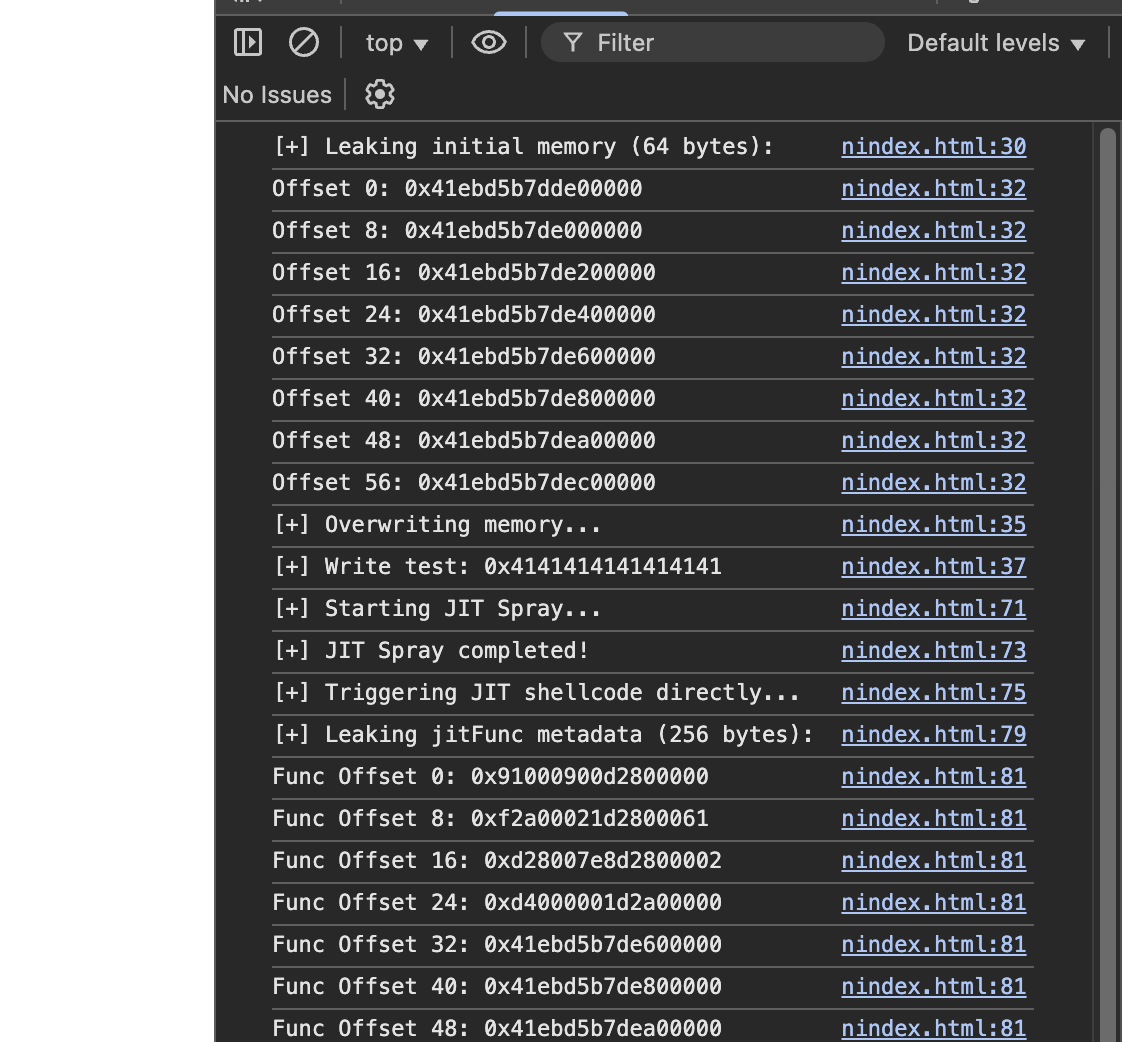
Task: Click the Filter text input field
Action: (x=730, y=43)
